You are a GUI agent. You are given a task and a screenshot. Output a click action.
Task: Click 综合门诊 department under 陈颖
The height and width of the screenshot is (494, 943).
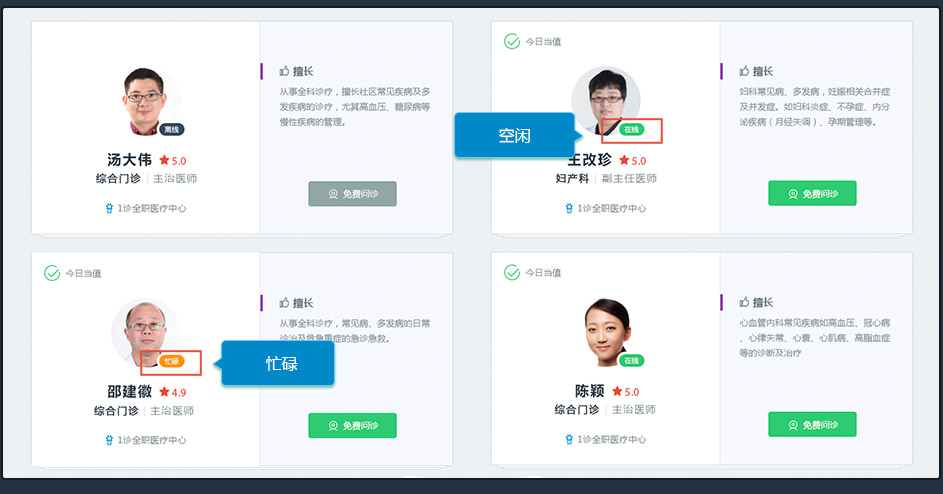point(577,410)
